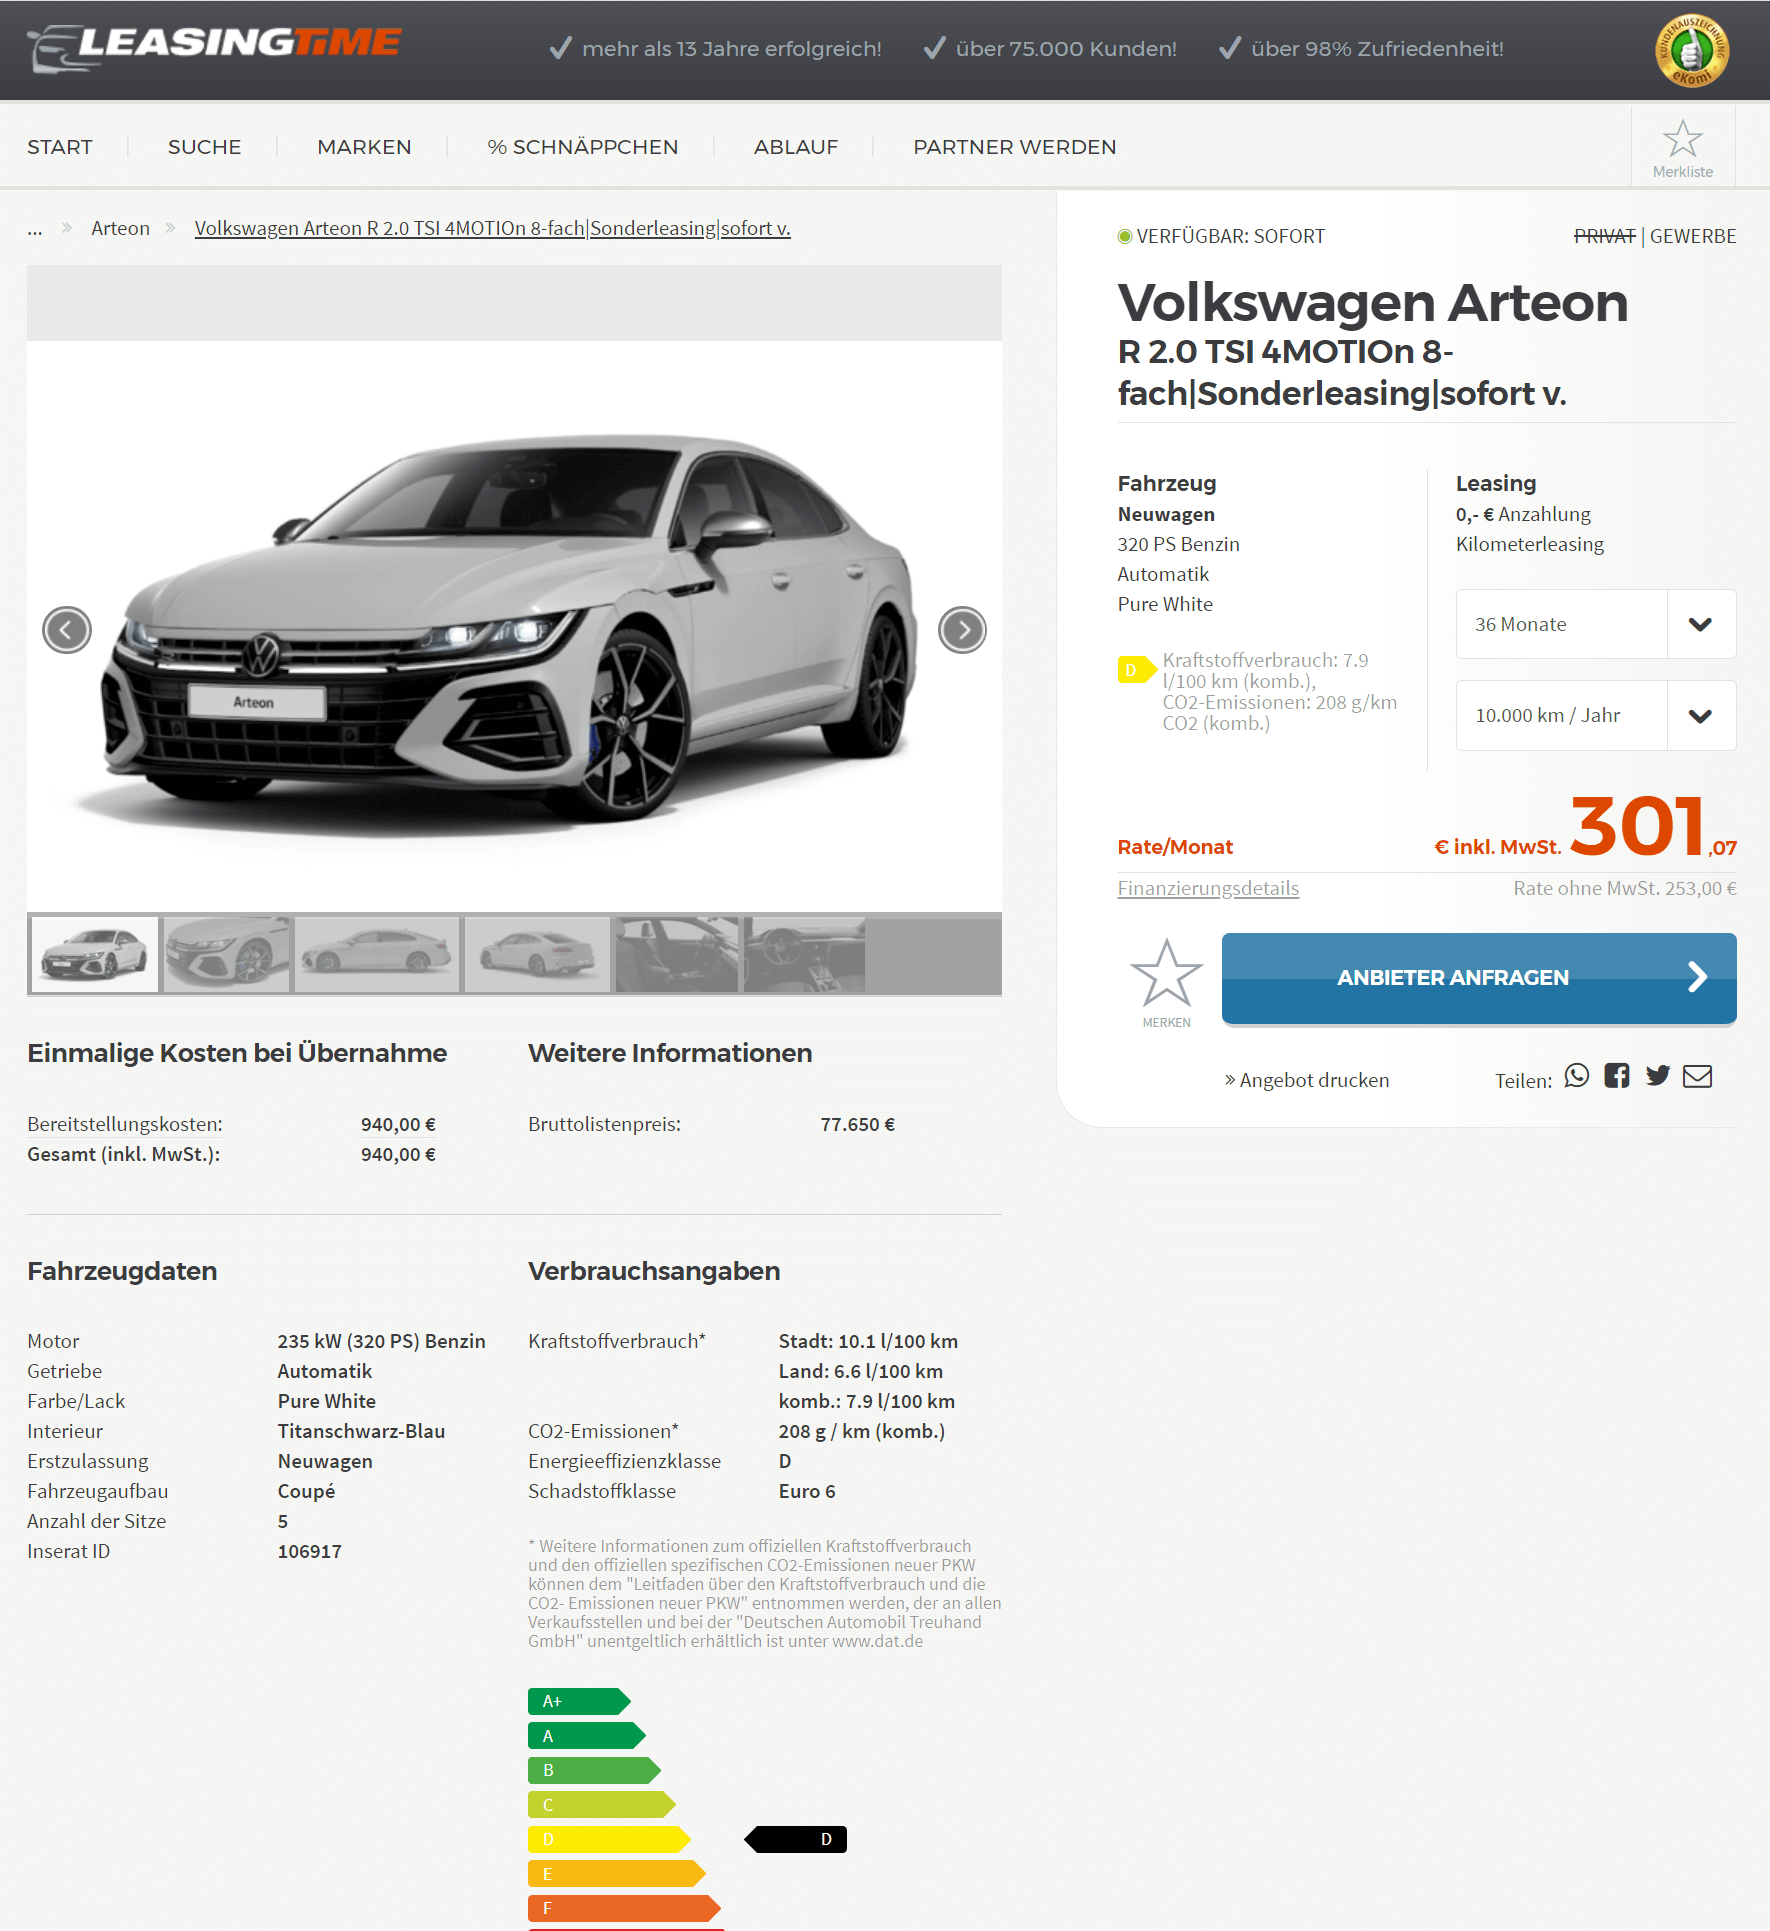Click the Bereitstellungskosten 940,00 € value

click(x=398, y=1124)
